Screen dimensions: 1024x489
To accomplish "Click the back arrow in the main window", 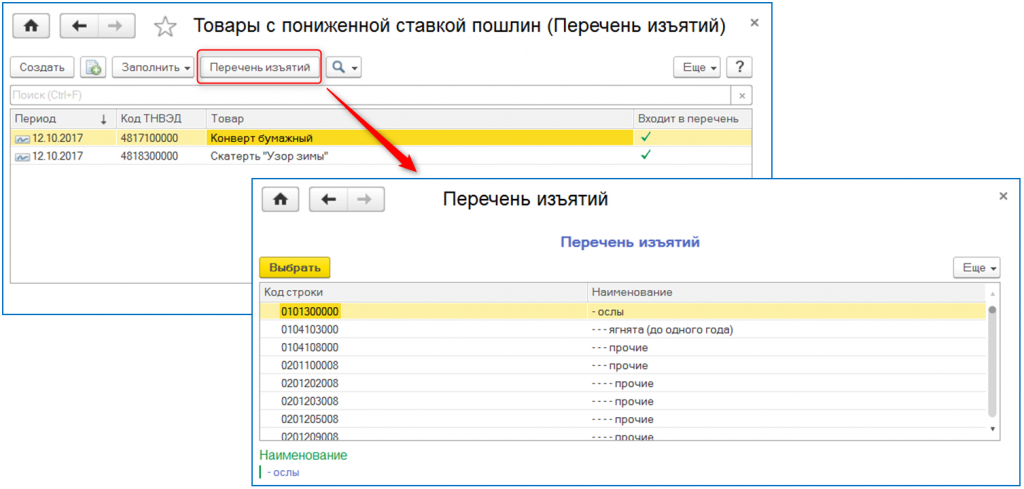I will (81, 26).
